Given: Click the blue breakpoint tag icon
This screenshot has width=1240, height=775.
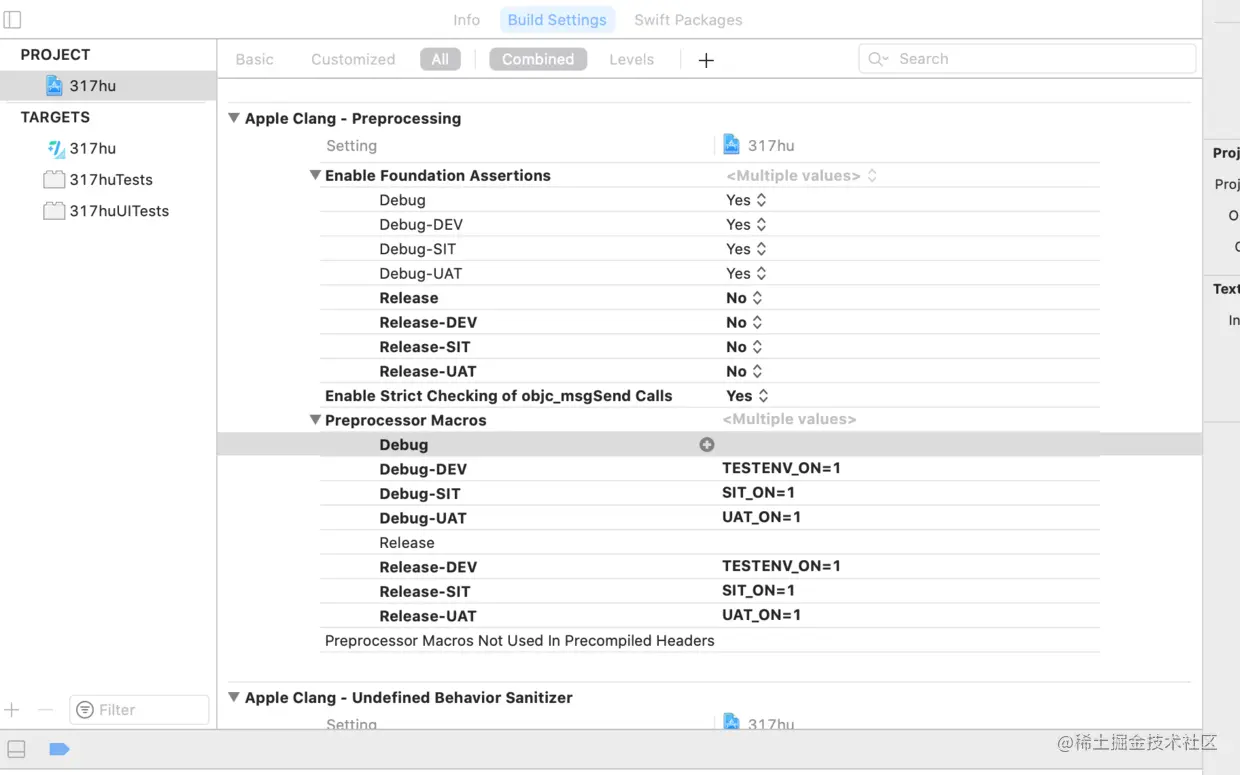Looking at the screenshot, I should [x=59, y=749].
